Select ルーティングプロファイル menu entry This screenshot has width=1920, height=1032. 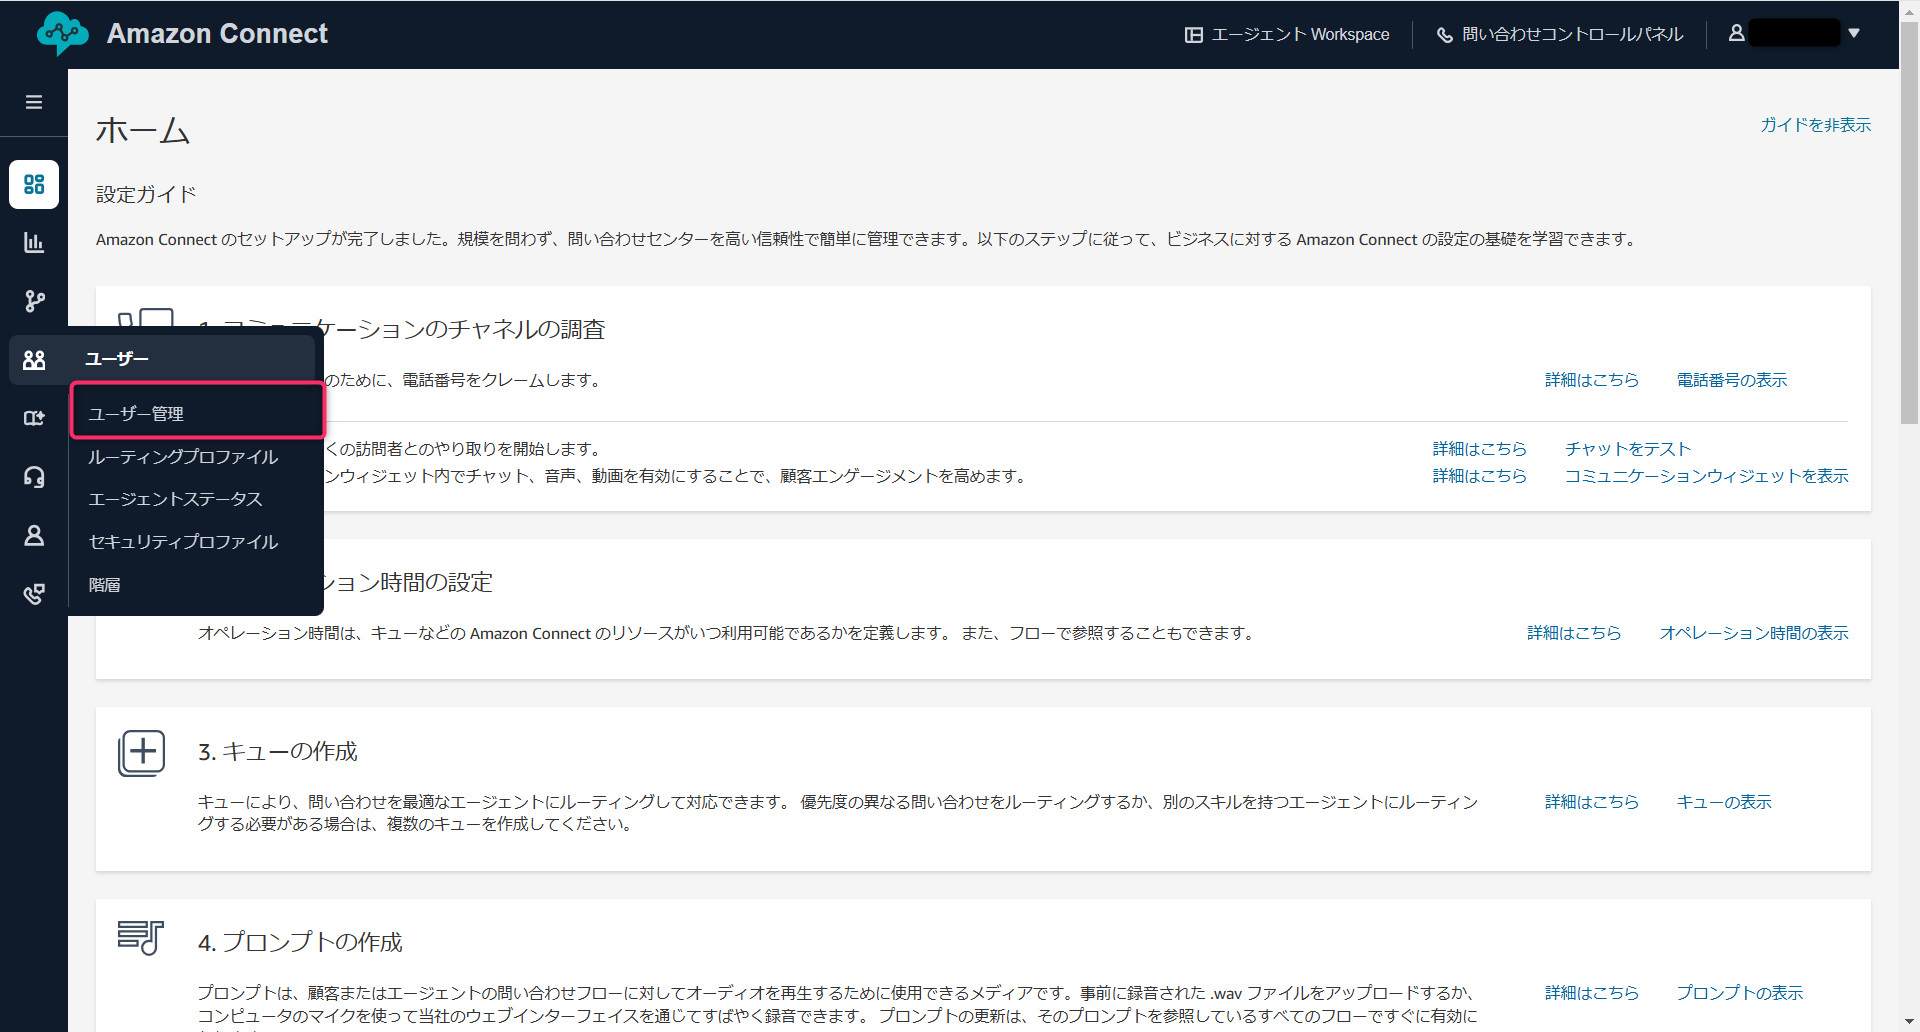[x=183, y=457]
